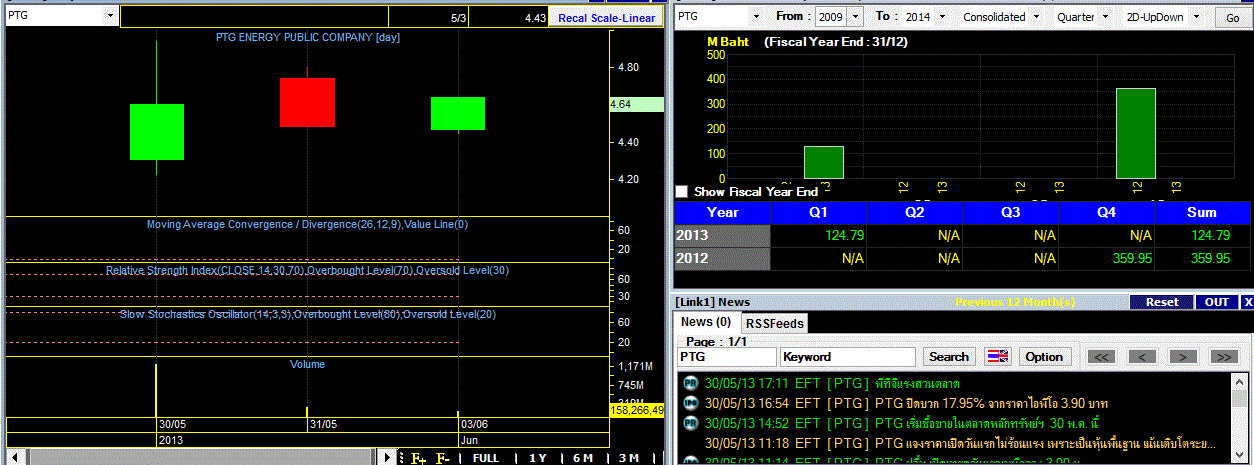Viewport: 1254px width, 465px height.
Task: Click the Year column header
Action: [x=722, y=212]
